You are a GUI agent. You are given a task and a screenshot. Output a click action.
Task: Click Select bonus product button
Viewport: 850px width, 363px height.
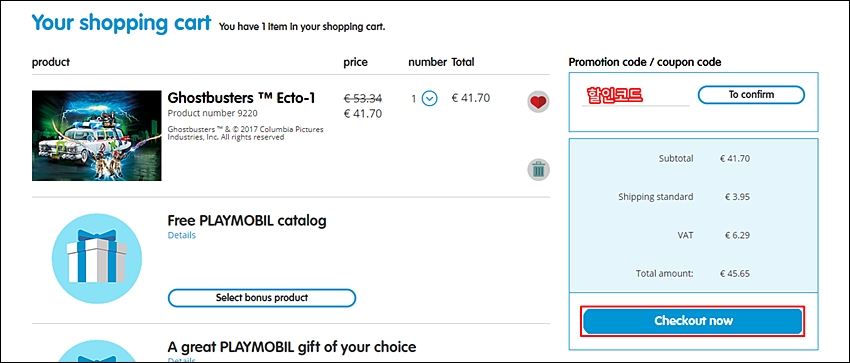262,298
